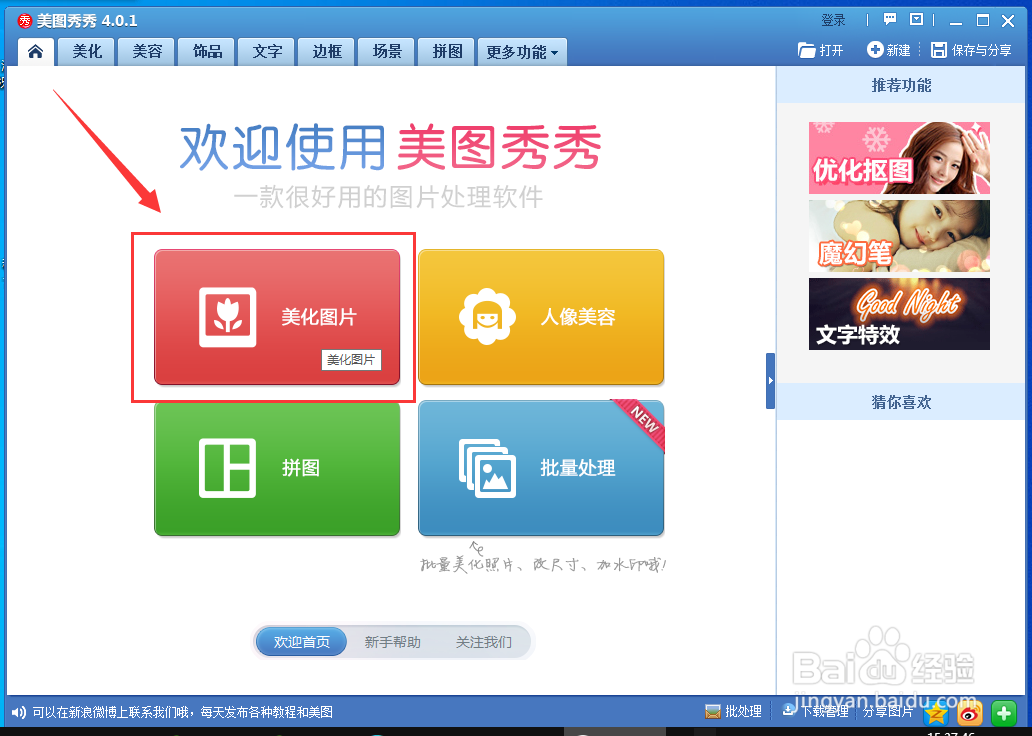Open the 优化抠图 recommended thumbnail
This screenshot has width=1032, height=736.
coord(899,158)
